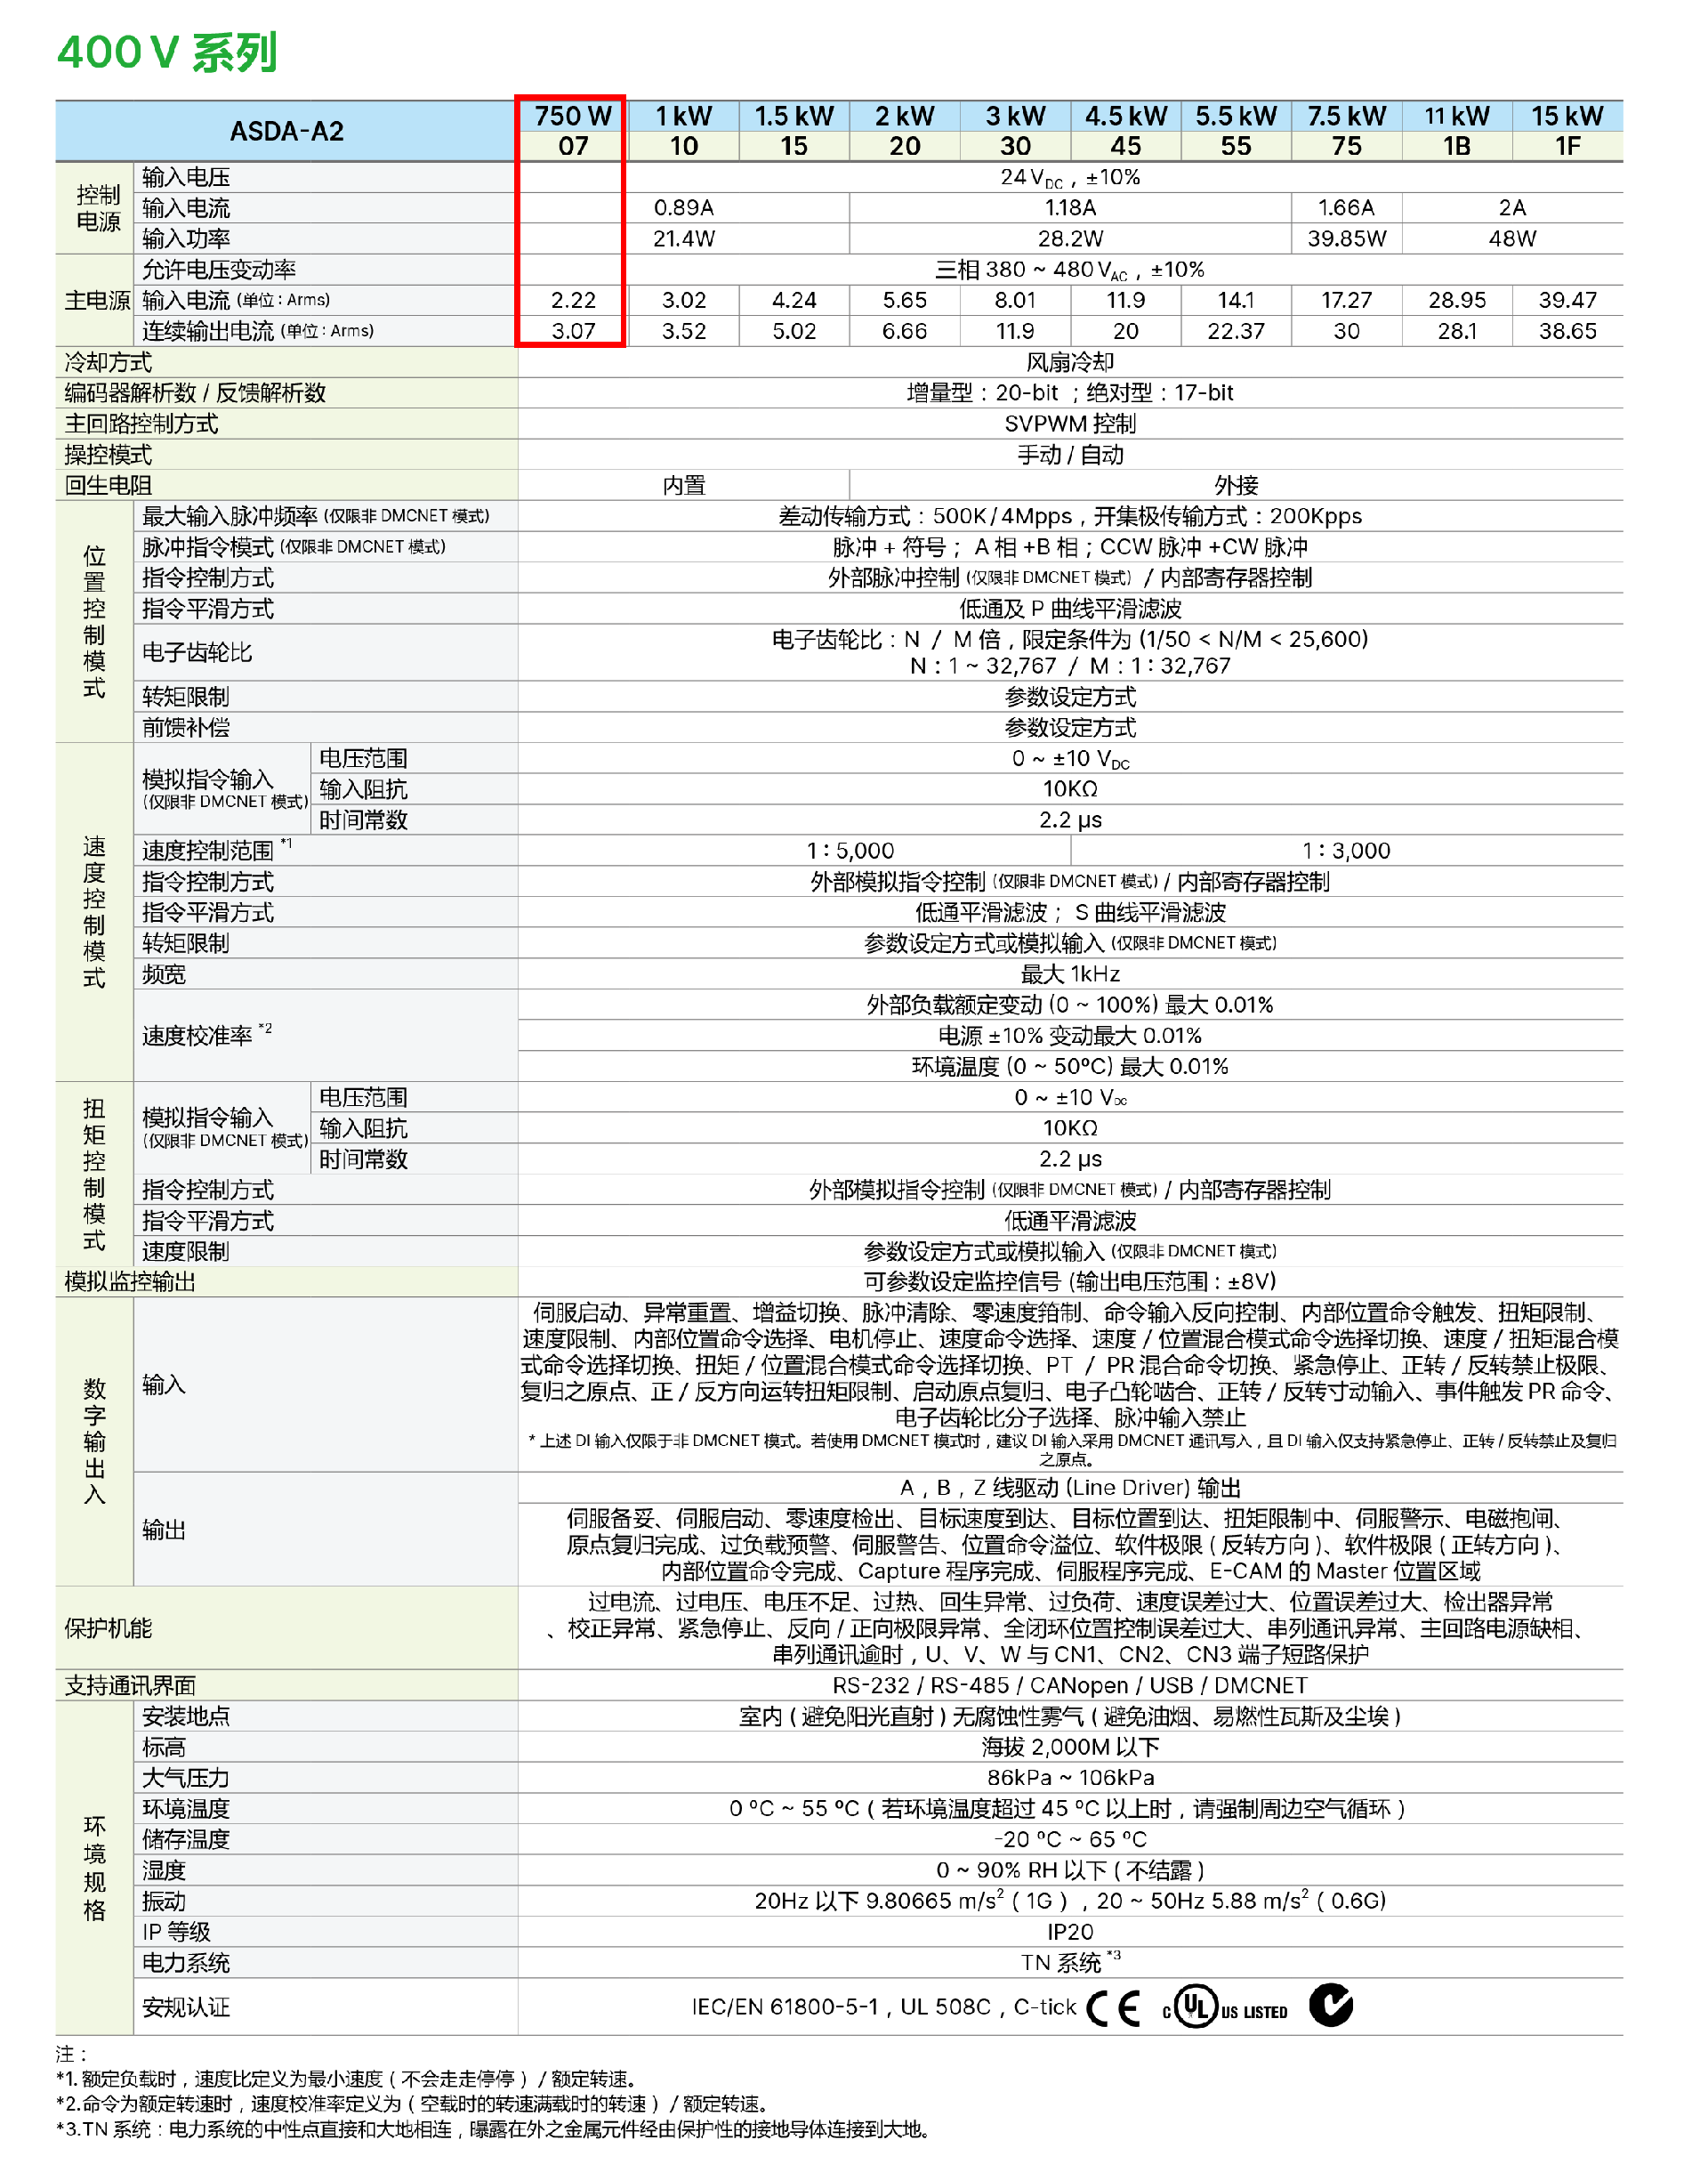Click the 39.85W input power cell
This screenshot has height=2164, width=1708.
1346,239
